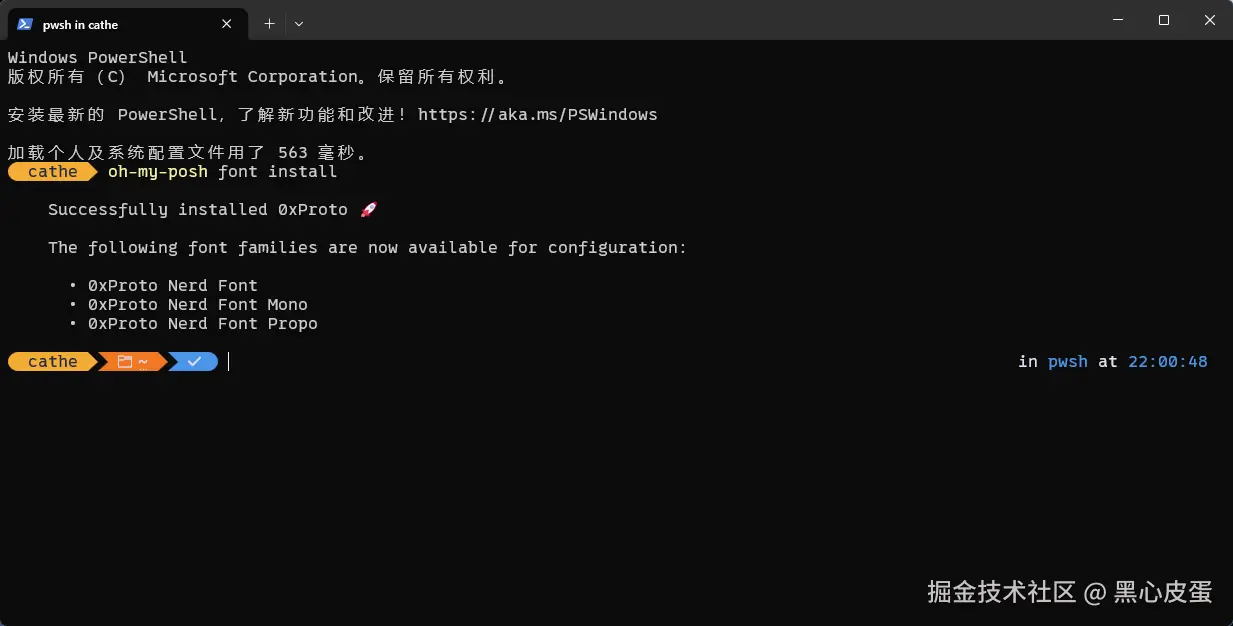This screenshot has width=1233, height=626.
Task: Click the blue "pwsh" shell name
Action: point(1067,362)
